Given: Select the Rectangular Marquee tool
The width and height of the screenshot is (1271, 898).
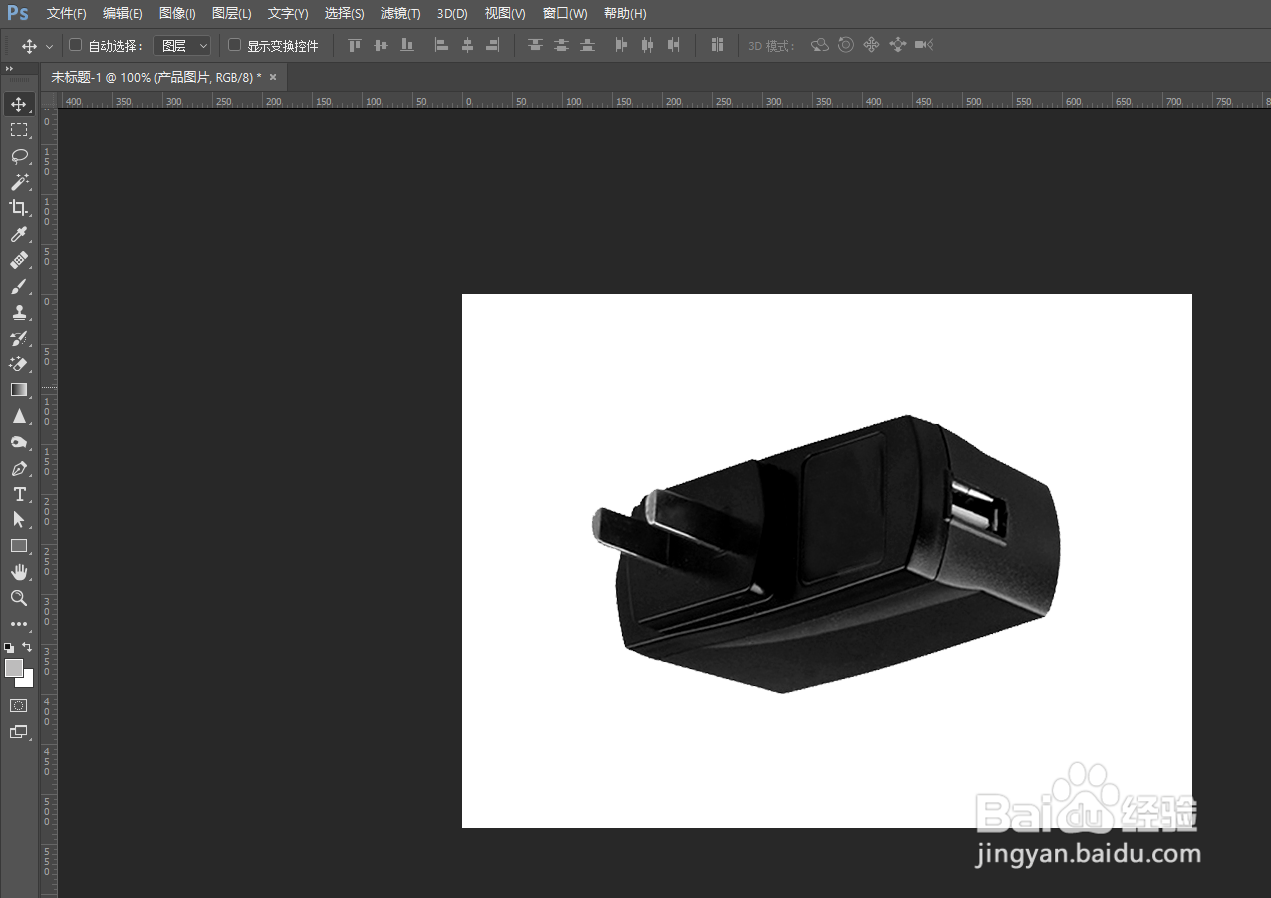Looking at the screenshot, I should (x=19, y=130).
